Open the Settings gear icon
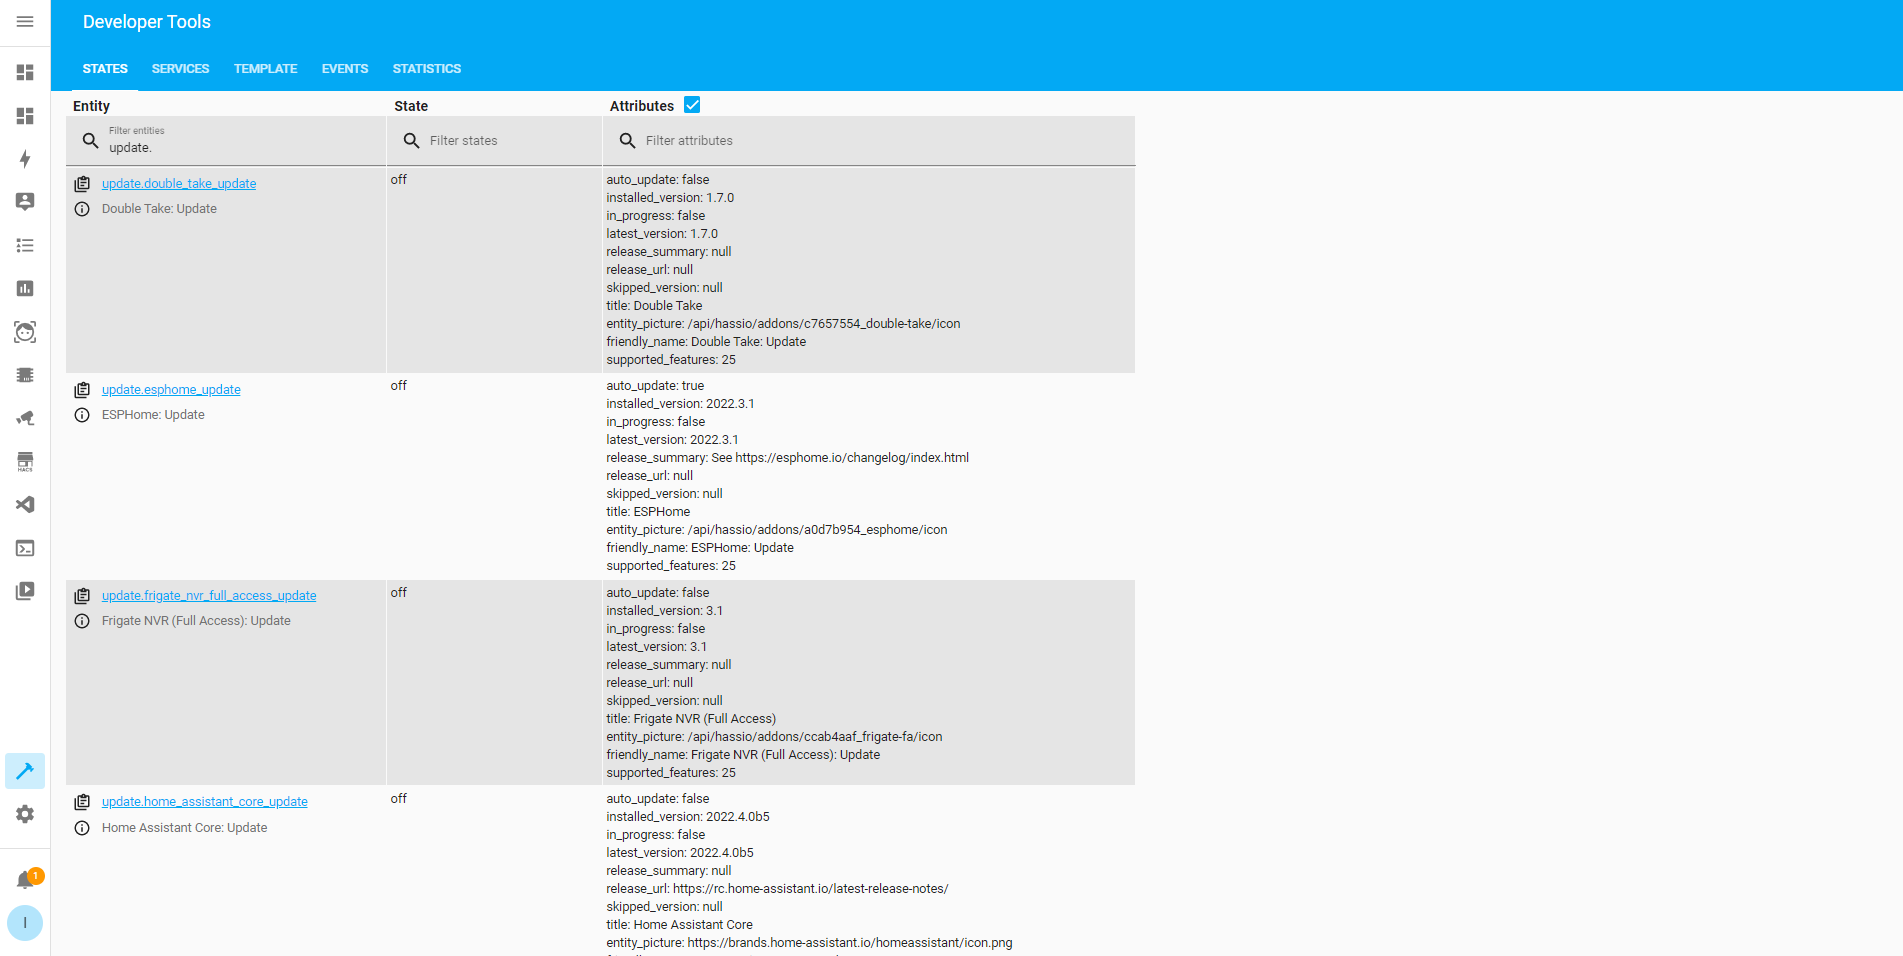Viewport: 1903px width, 956px height. point(25,814)
